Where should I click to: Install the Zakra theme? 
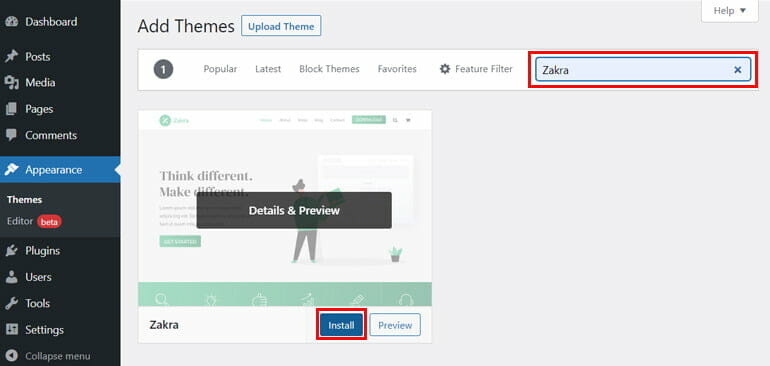pos(341,325)
